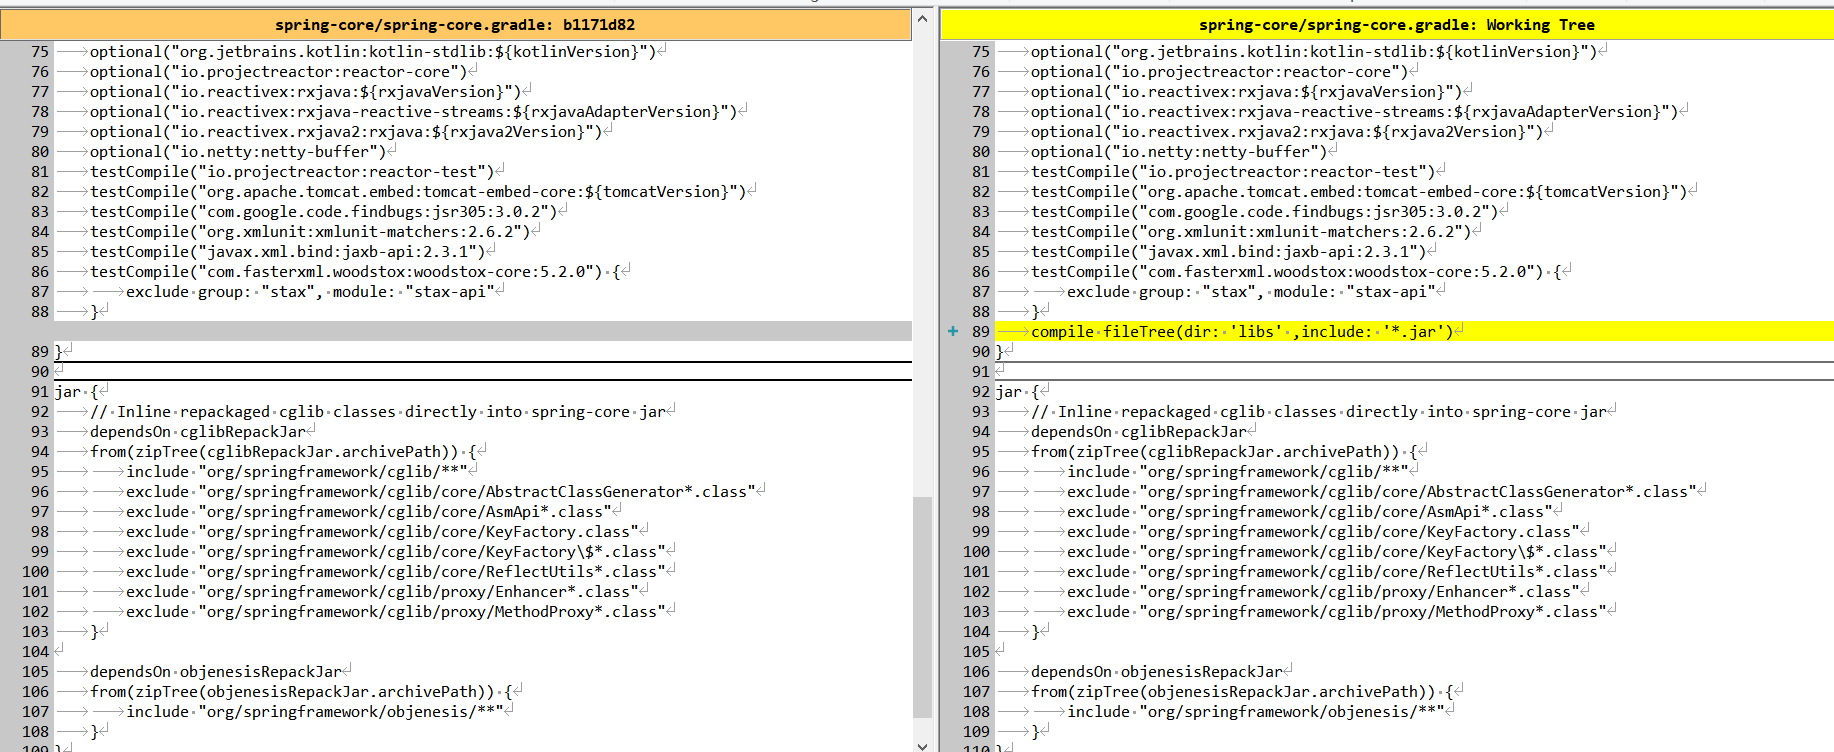This screenshot has width=1834, height=752.
Task: Click right line 100 exclude KeyFactory\$*.class
Action: (1337, 552)
